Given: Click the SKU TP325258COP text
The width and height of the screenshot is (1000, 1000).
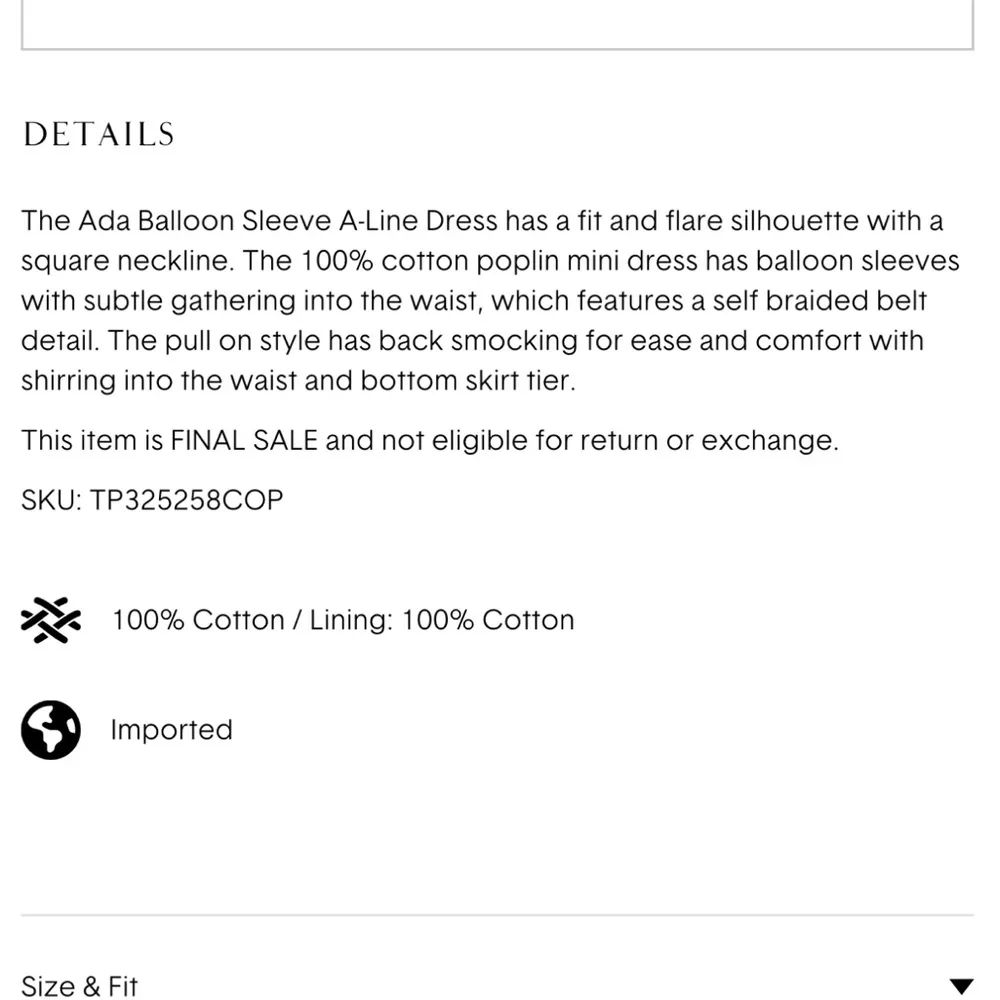Looking at the screenshot, I should [152, 500].
